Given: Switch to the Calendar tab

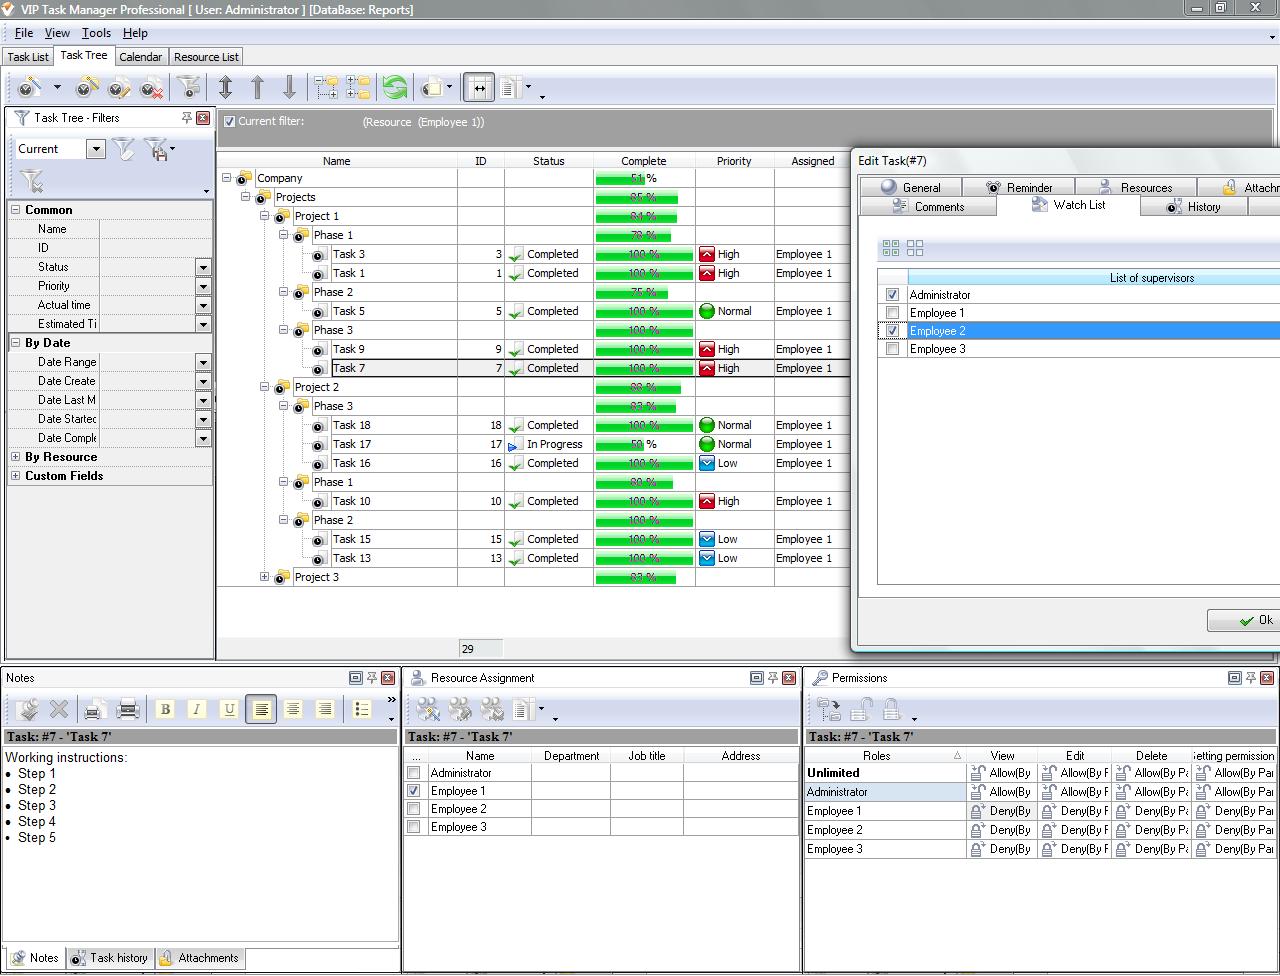Looking at the screenshot, I should pos(140,57).
